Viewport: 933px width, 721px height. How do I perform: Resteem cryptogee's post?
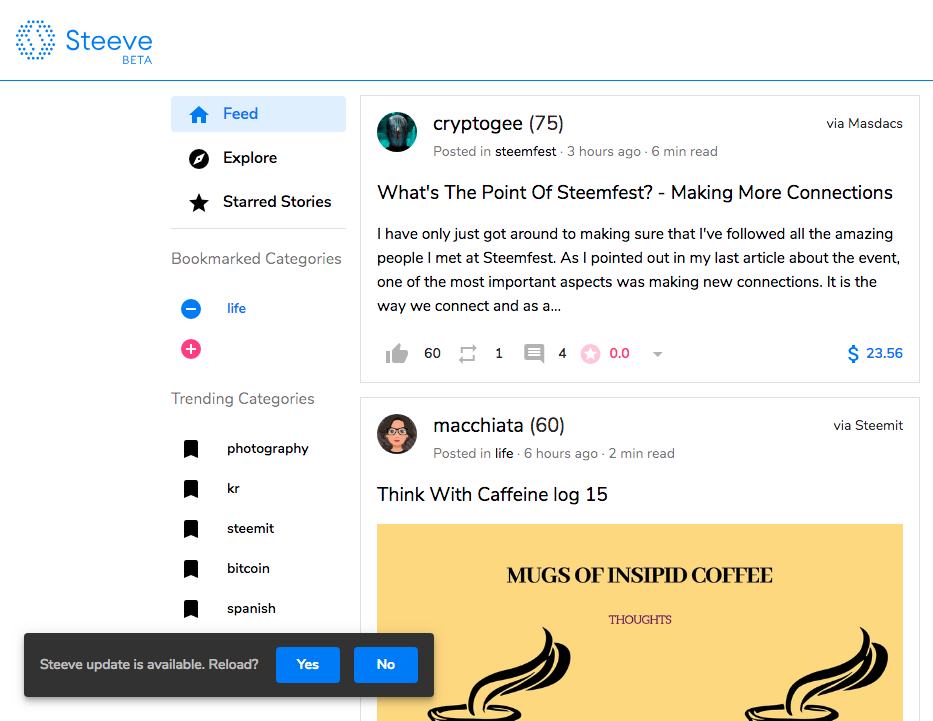click(x=468, y=354)
